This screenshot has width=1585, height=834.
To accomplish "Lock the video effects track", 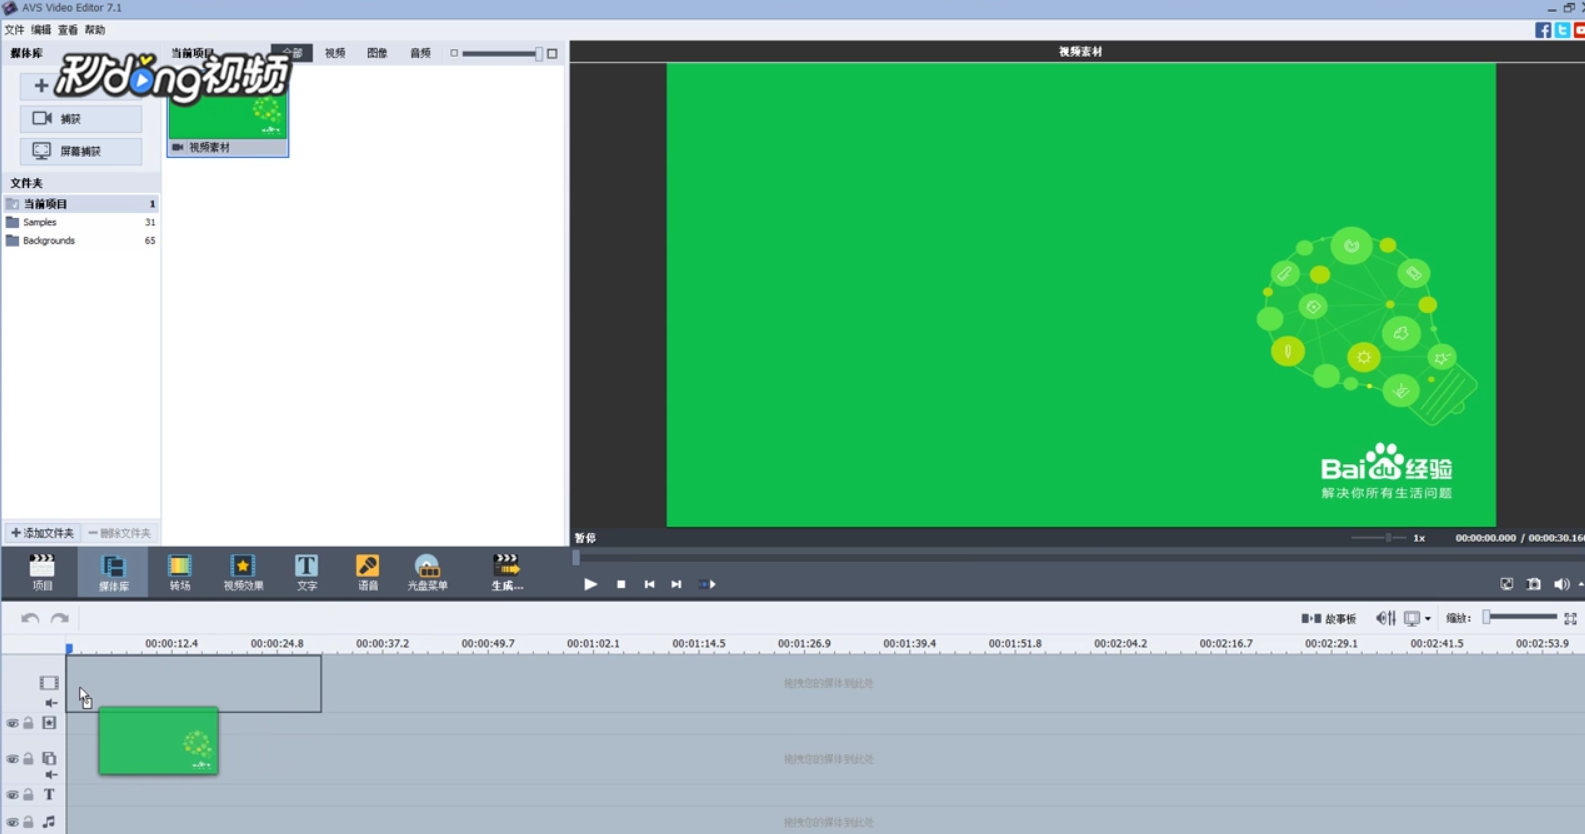I will (x=29, y=723).
